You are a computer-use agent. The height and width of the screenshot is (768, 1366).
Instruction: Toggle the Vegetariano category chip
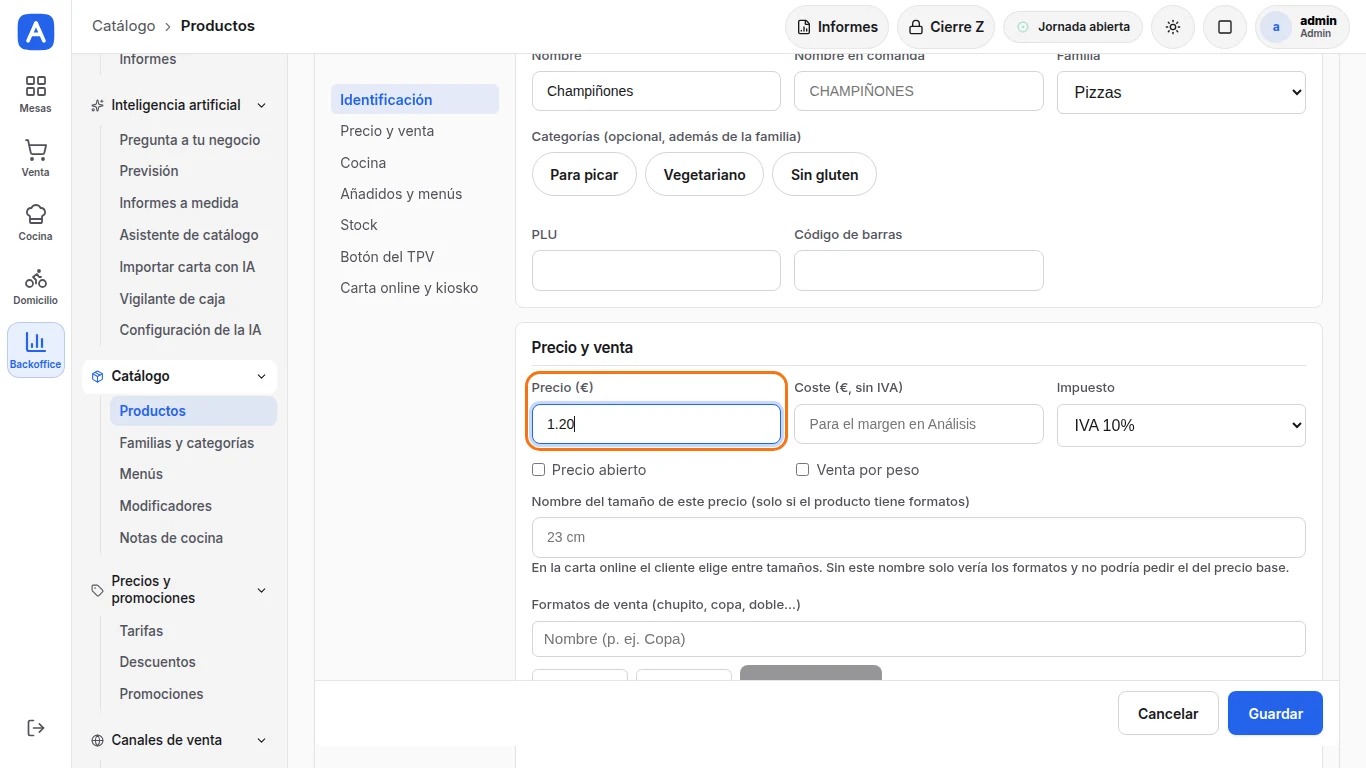click(704, 174)
